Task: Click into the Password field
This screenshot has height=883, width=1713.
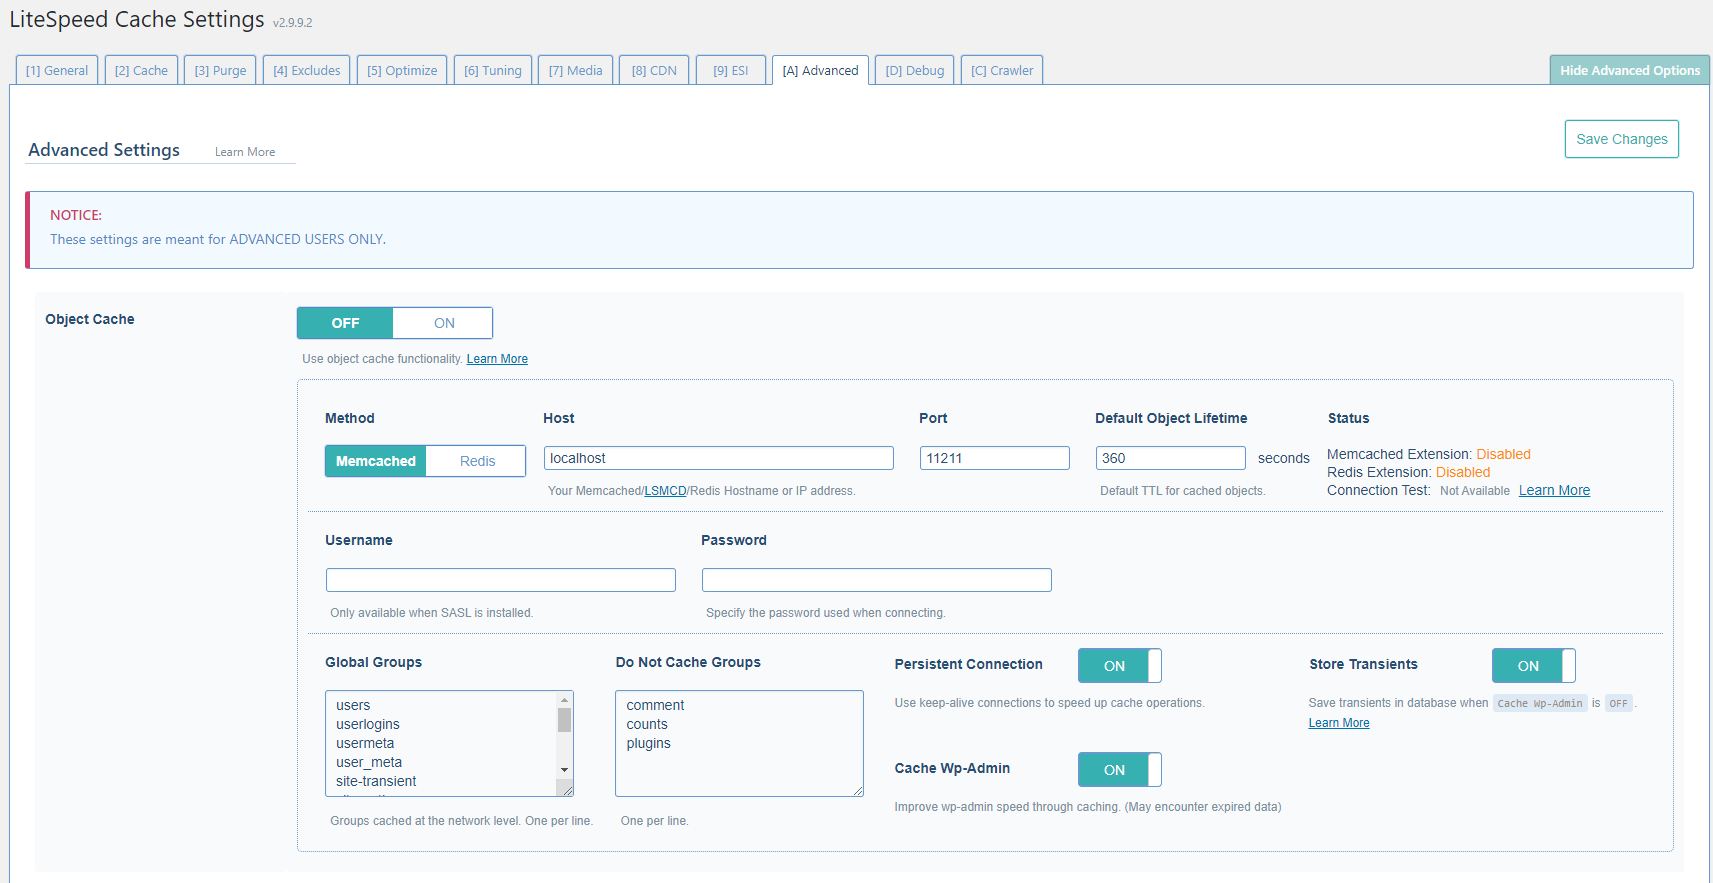Action: (877, 580)
